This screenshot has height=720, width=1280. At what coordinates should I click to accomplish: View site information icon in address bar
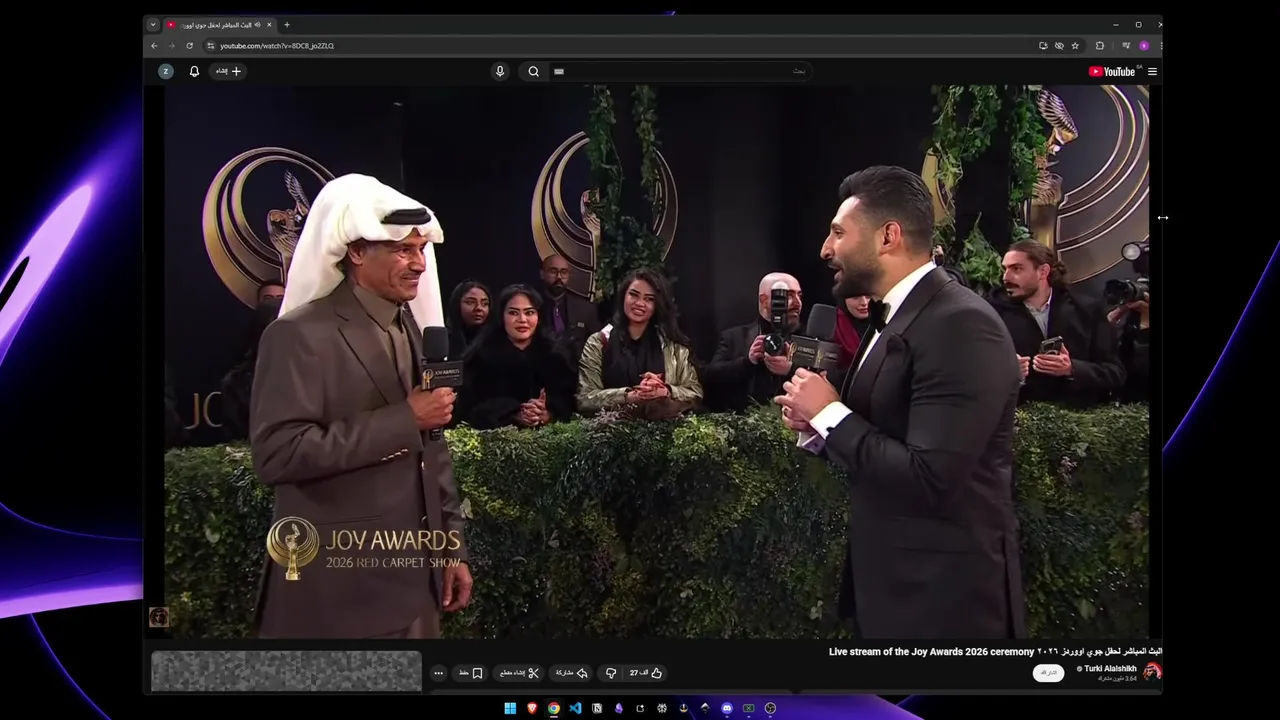(x=210, y=46)
